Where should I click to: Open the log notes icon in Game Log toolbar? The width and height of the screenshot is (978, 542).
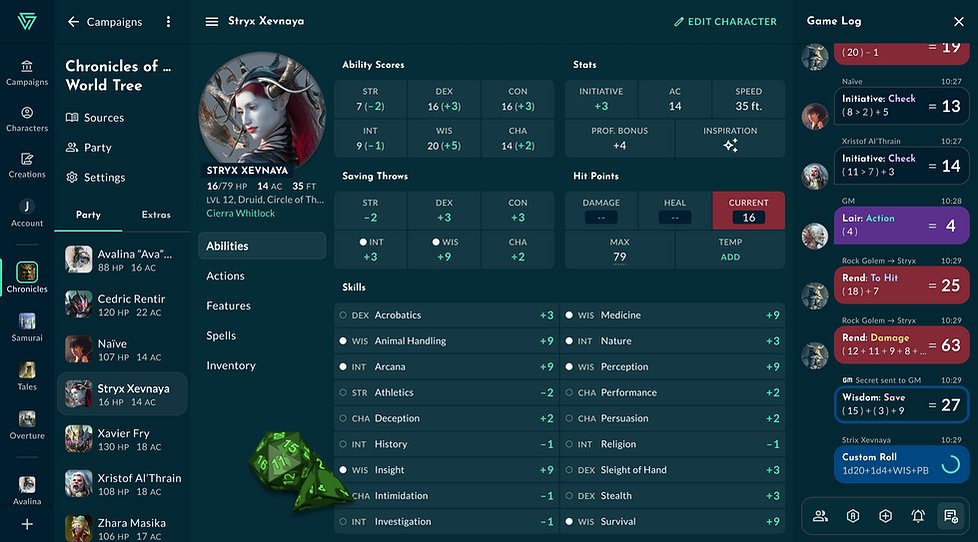tap(951, 516)
